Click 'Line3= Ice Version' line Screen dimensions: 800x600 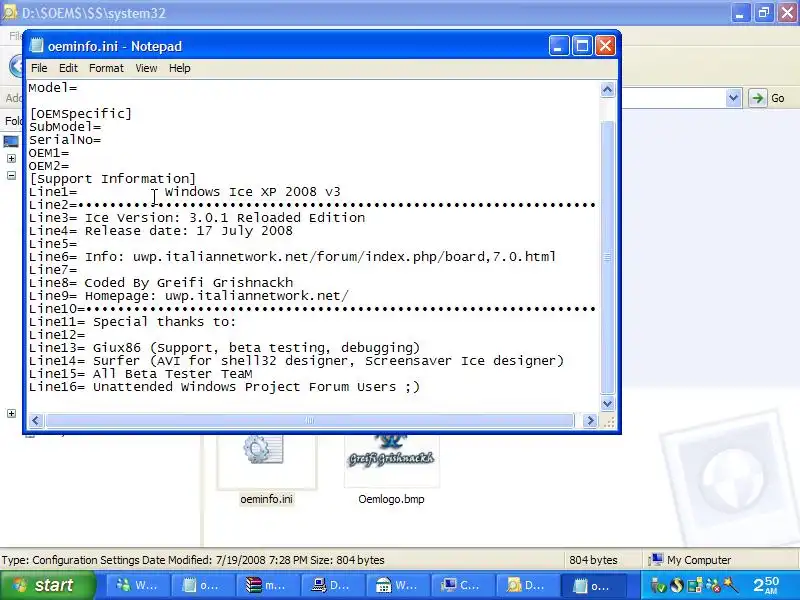click(x=197, y=218)
